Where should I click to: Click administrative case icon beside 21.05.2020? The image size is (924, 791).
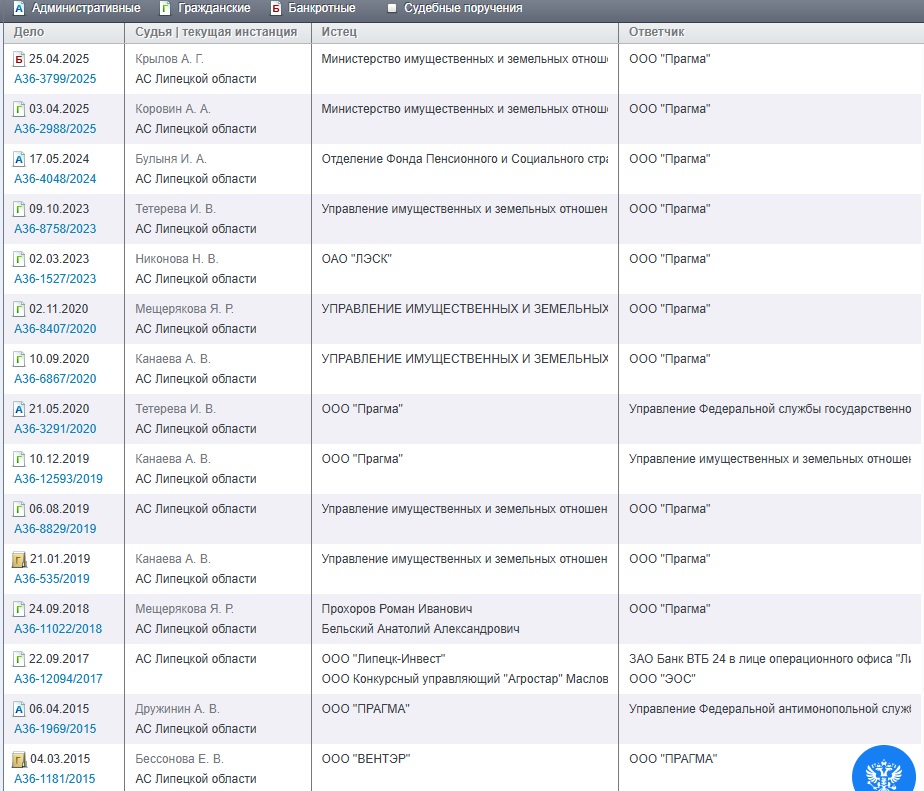[19, 409]
